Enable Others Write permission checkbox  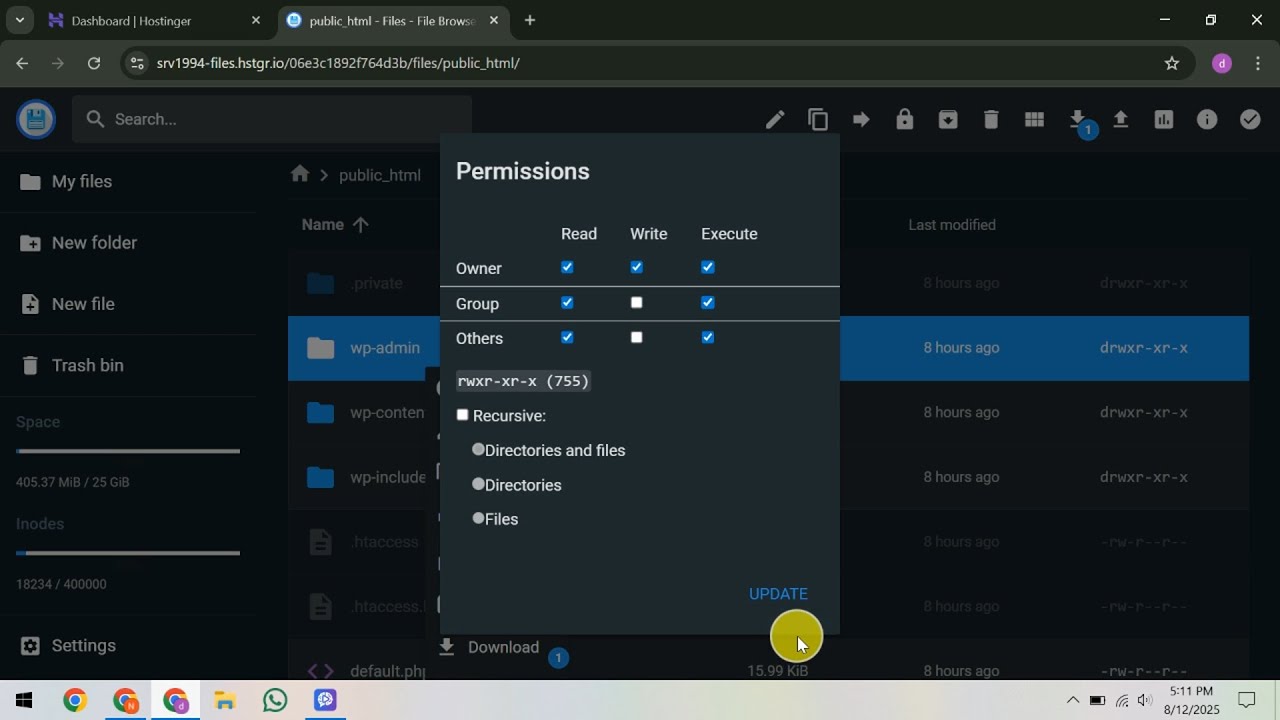point(636,337)
